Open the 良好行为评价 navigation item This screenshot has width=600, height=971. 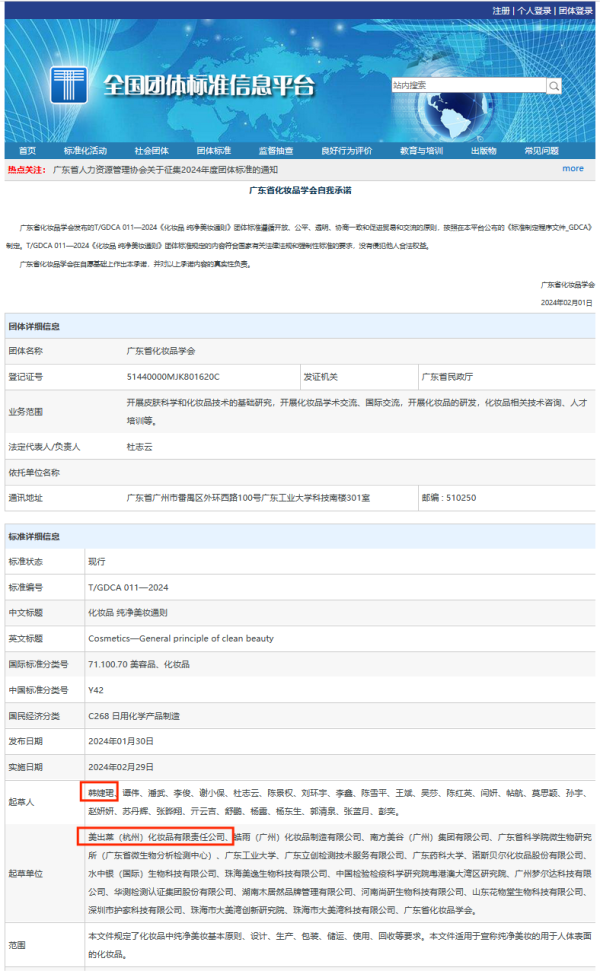click(346, 151)
